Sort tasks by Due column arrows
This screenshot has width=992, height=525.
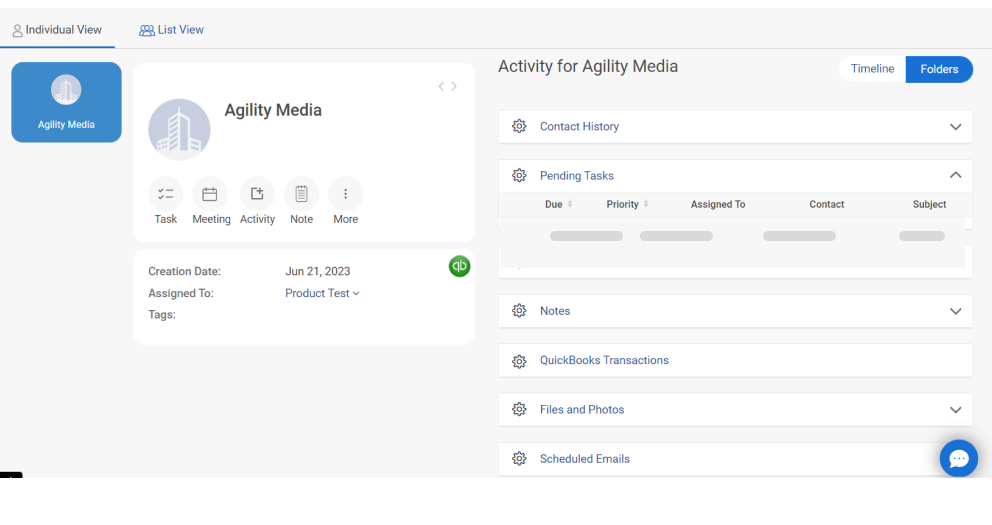[x=570, y=204]
